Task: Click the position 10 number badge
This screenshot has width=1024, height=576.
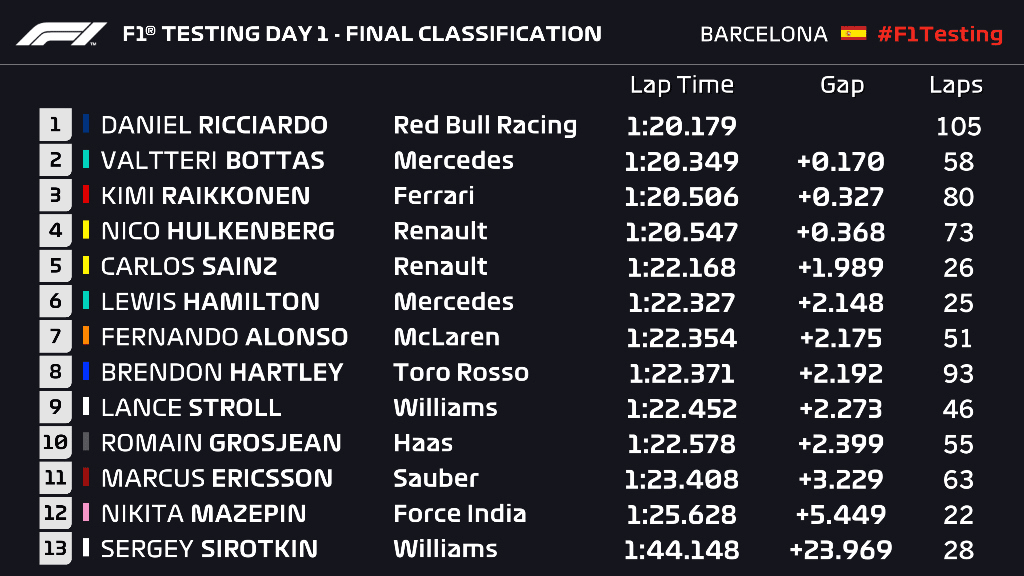Action: pos(55,442)
